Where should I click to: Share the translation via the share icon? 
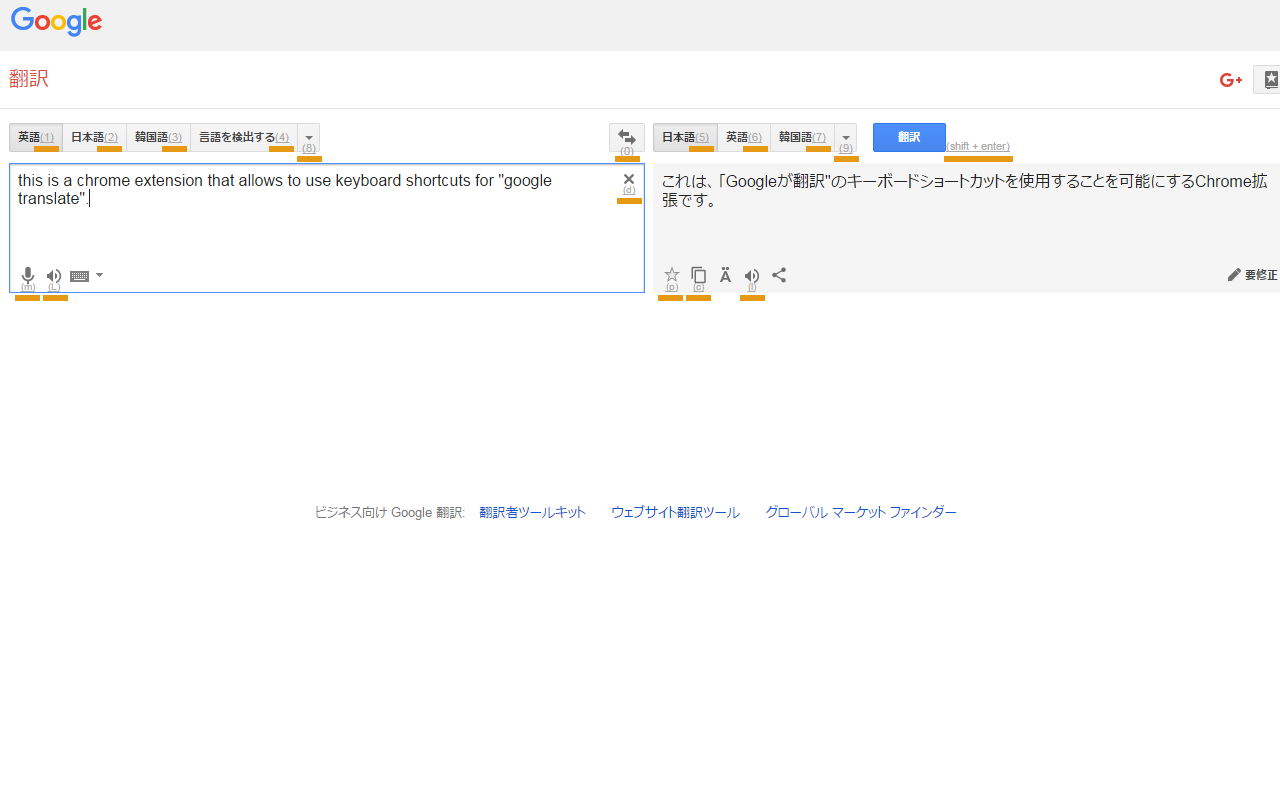coord(779,275)
